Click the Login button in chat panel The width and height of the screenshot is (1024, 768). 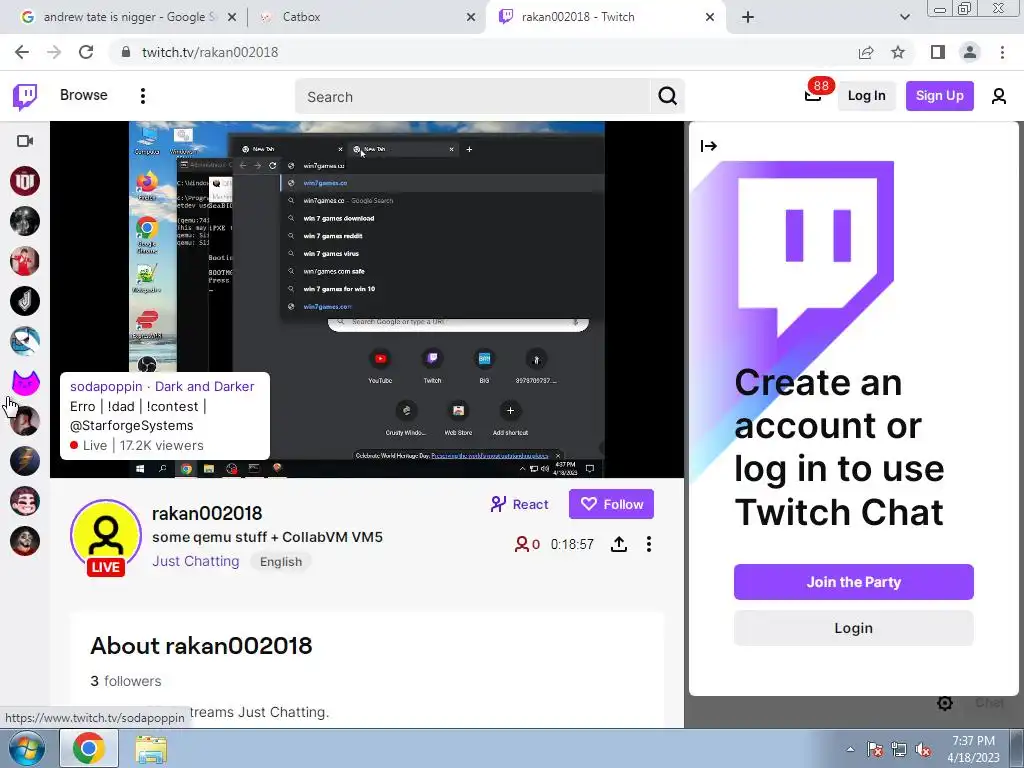click(854, 628)
